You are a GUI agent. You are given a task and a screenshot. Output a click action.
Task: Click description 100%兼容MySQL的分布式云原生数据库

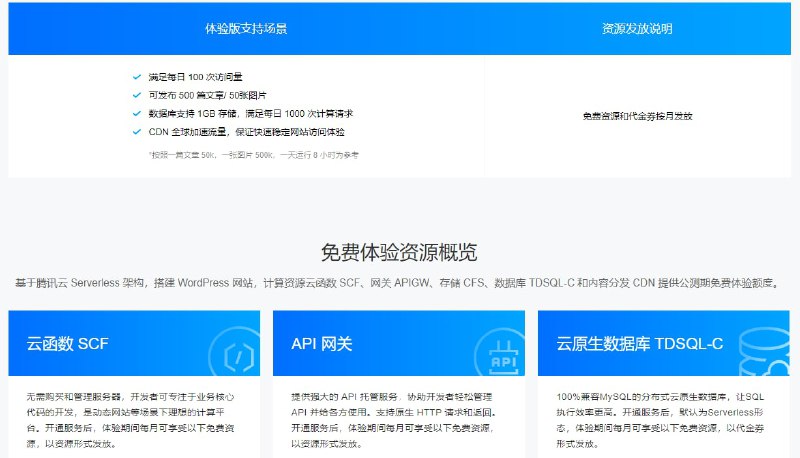click(x=660, y=420)
